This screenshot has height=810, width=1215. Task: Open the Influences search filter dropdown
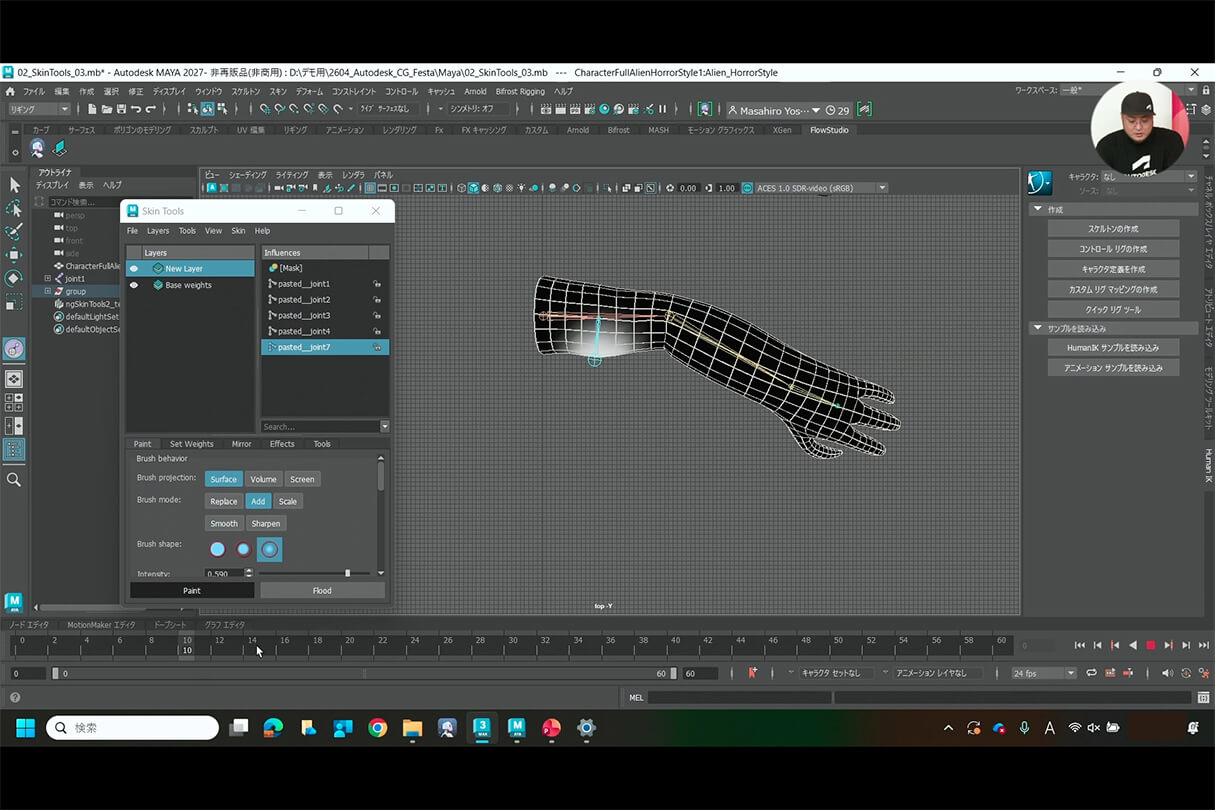[385, 426]
